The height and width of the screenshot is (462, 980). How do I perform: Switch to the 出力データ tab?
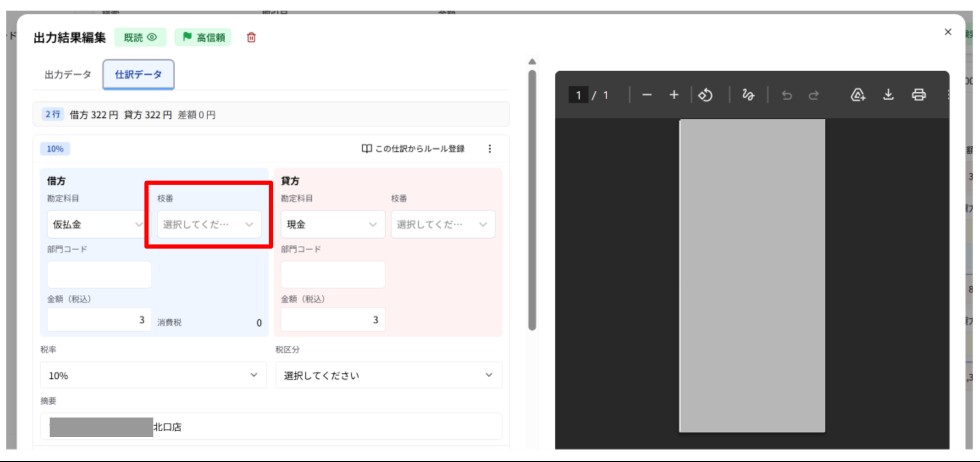pos(68,74)
